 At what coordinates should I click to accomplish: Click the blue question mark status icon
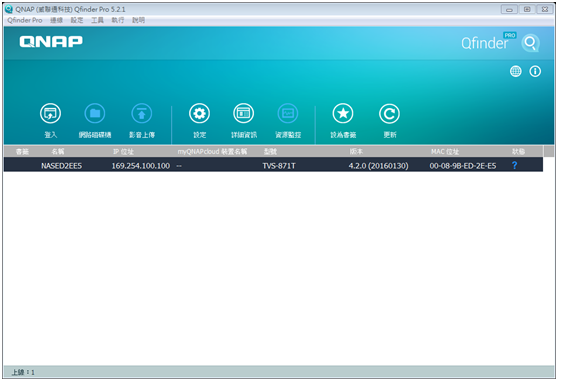pos(515,165)
